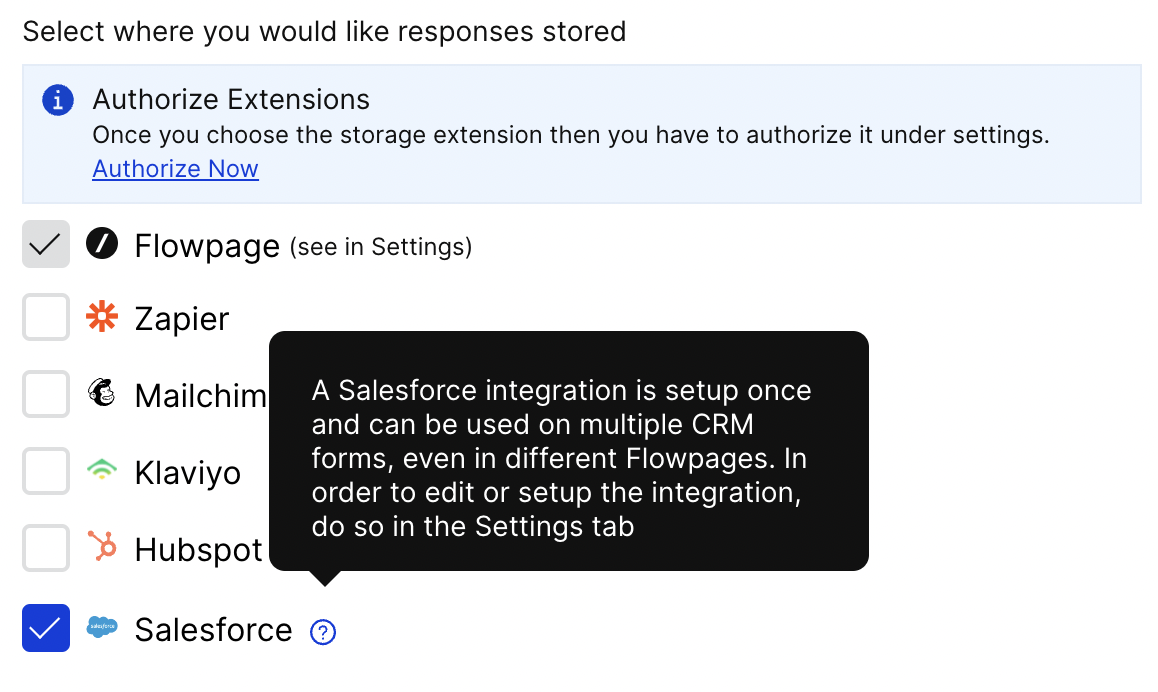This screenshot has height=692, width=1158.
Task: Click the Flowpage logo icon
Action: pos(102,243)
